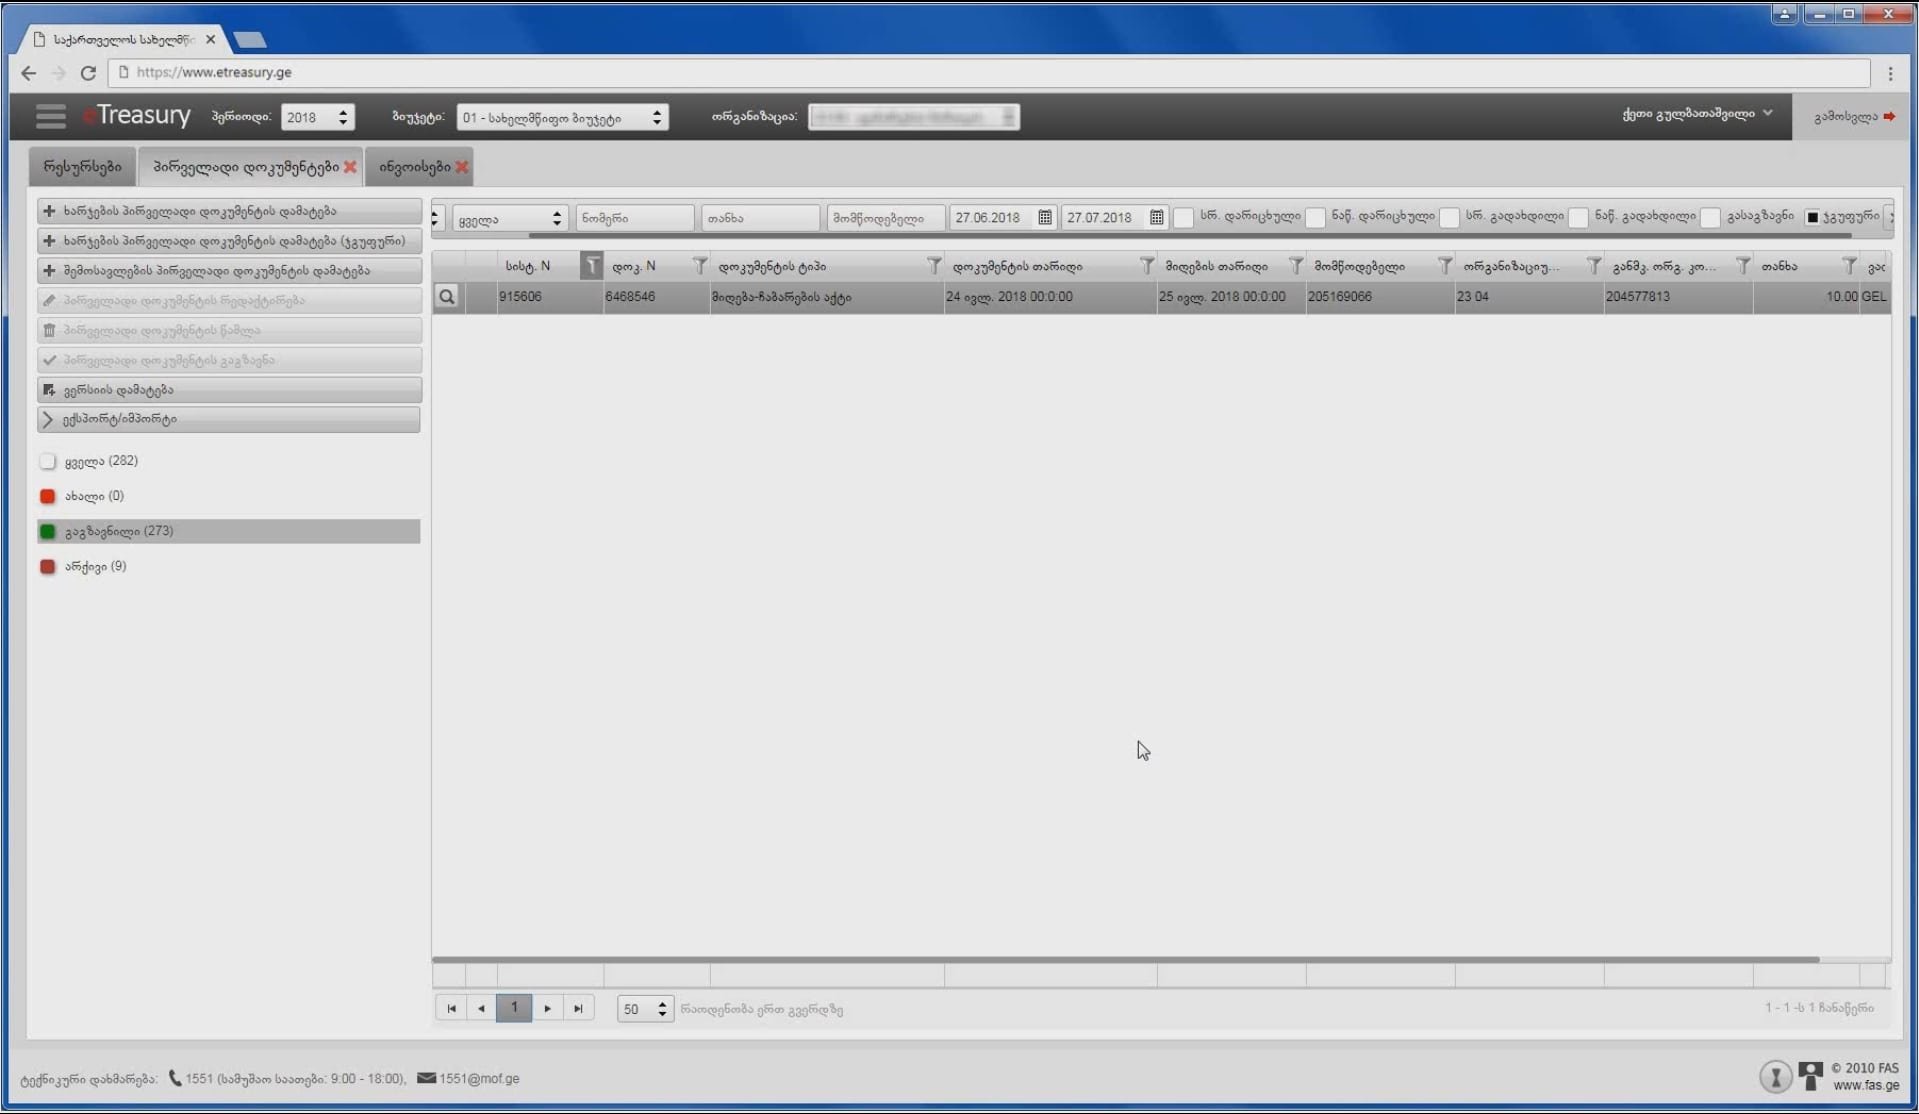
Task: Select the პირველადი დოკუმენტები tab
Action: (245, 167)
